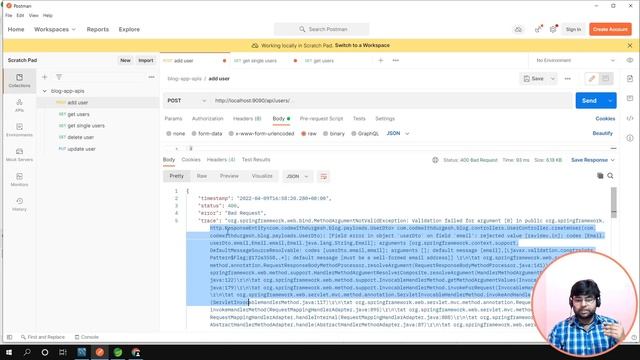Click the Import button
Viewport: 640px width, 360px height.
(x=146, y=60)
